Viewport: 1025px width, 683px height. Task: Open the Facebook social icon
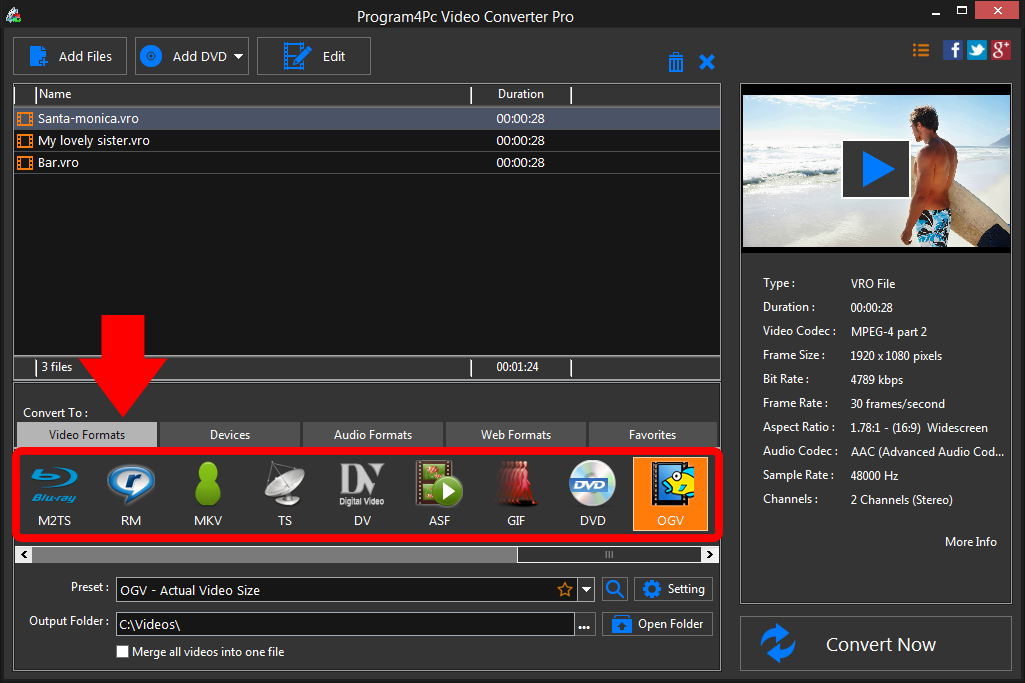pyautogui.click(x=953, y=50)
